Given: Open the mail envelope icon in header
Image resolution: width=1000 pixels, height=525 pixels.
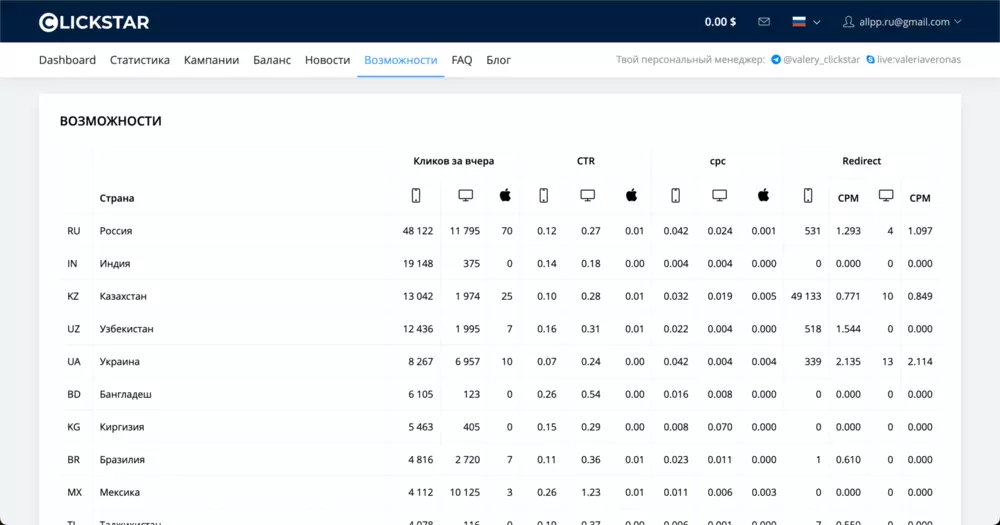Looking at the screenshot, I should (x=763, y=22).
